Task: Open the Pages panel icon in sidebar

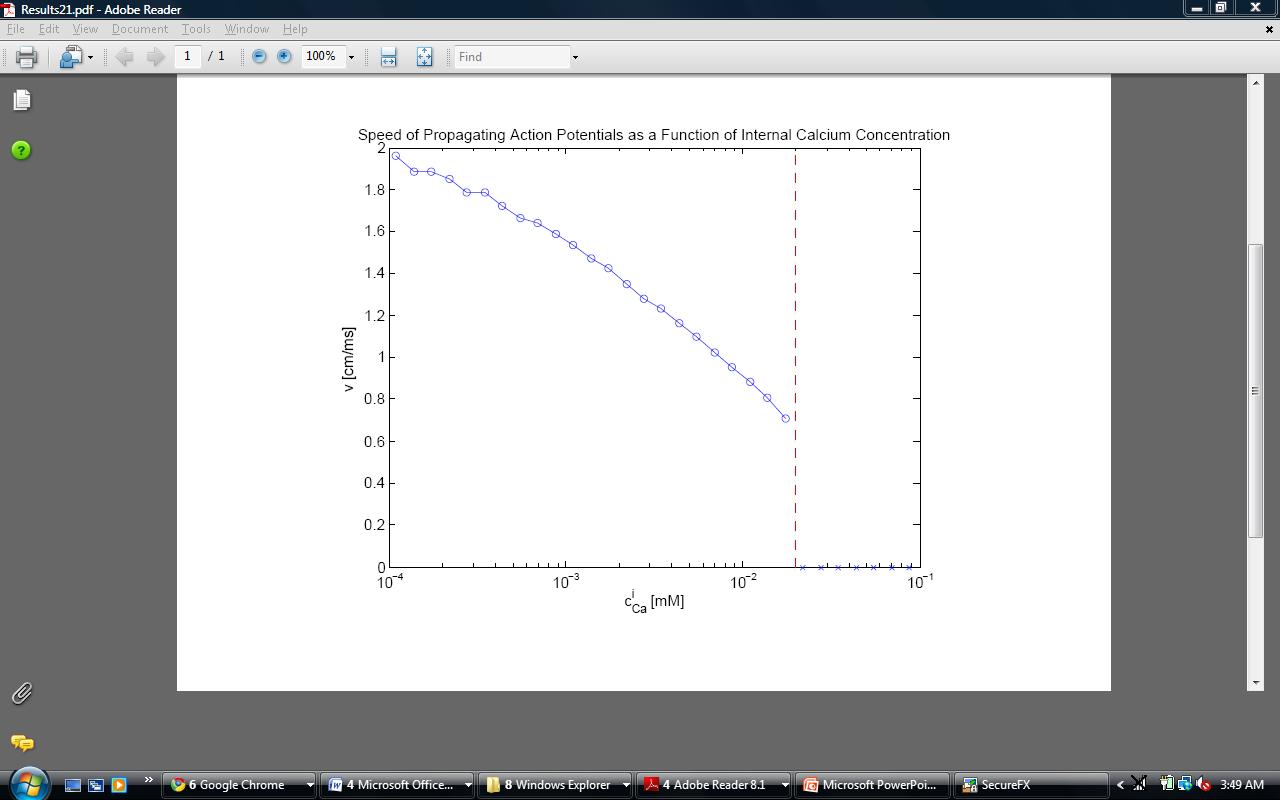Action: [x=21, y=100]
